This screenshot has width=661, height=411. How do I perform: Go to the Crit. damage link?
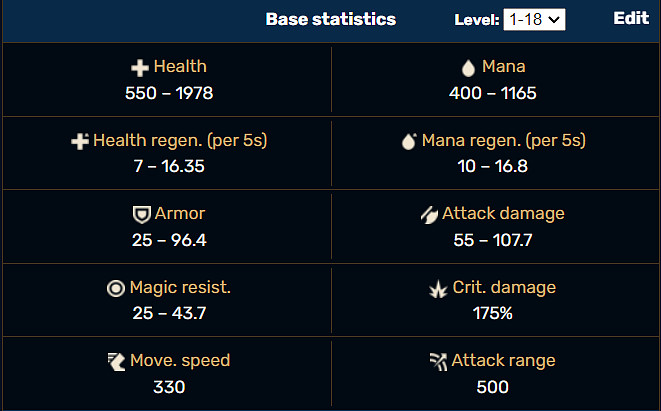(503, 288)
